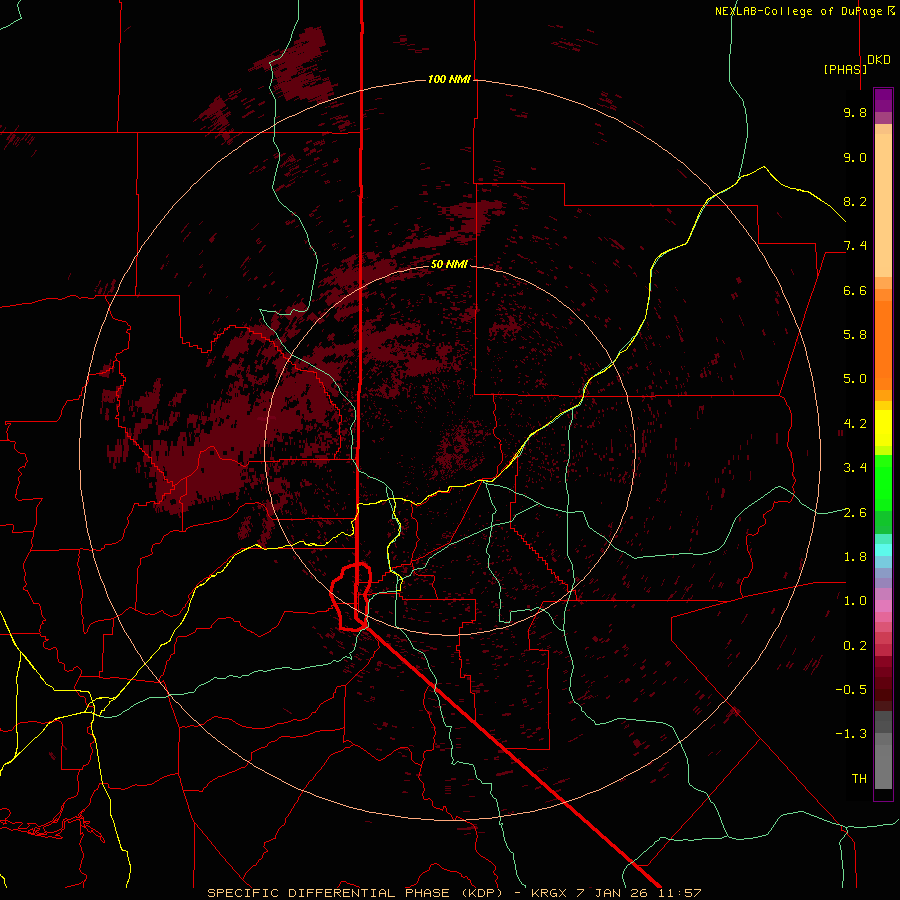Select the bright yellow band of color bar
The image size is (900, 900).
pyautogui.click(x=883, y=428)
